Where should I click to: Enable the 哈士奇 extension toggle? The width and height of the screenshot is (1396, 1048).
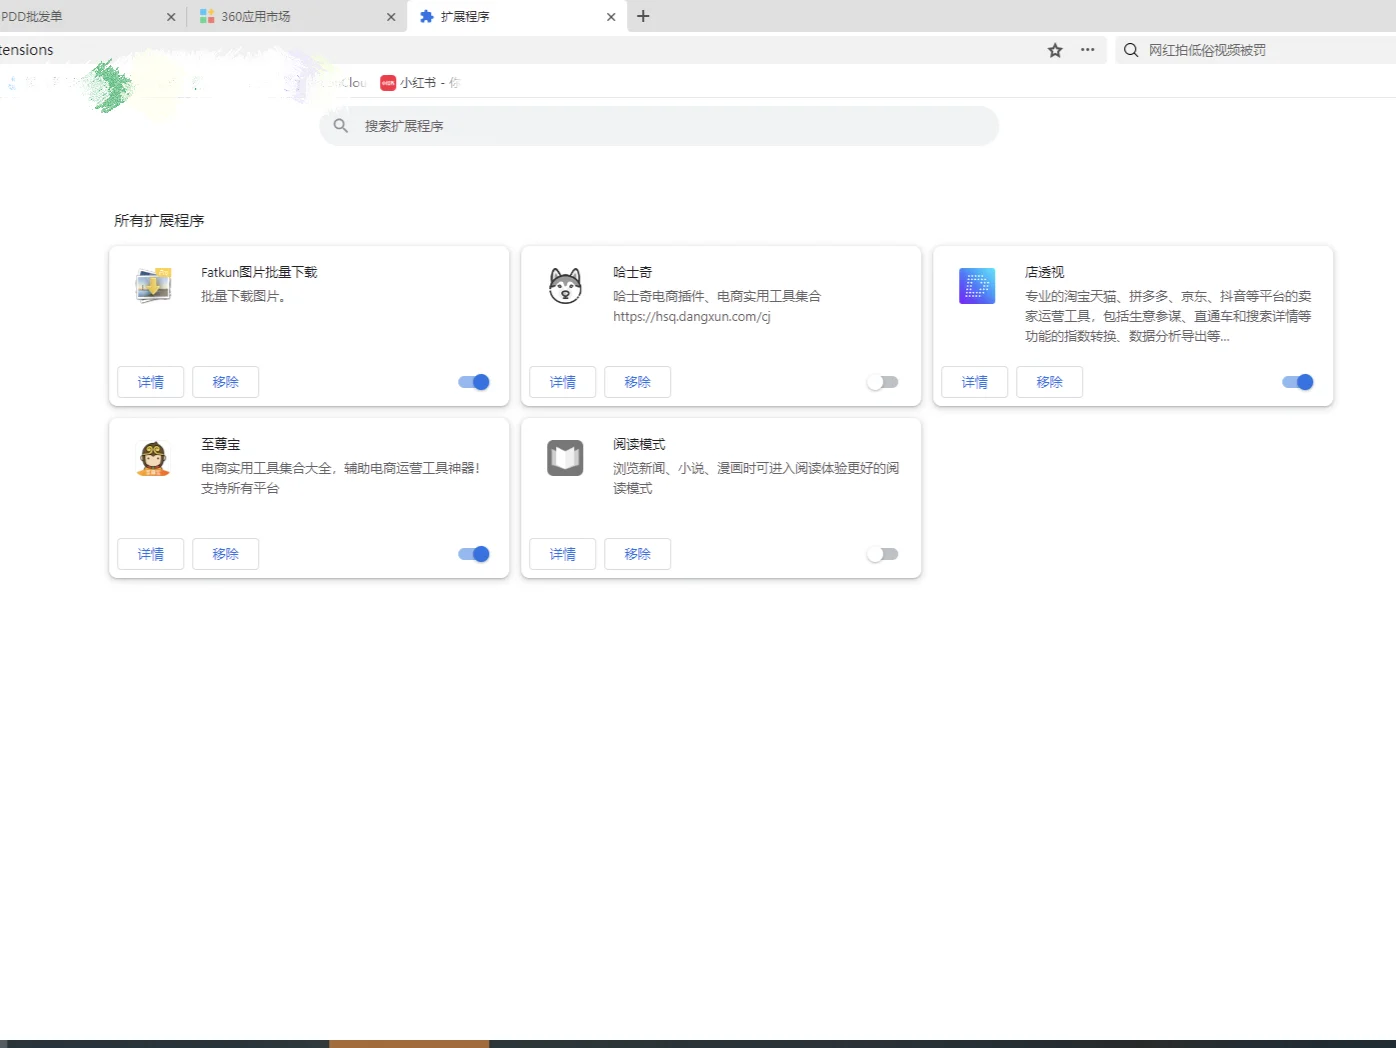(x=883, y=381)
